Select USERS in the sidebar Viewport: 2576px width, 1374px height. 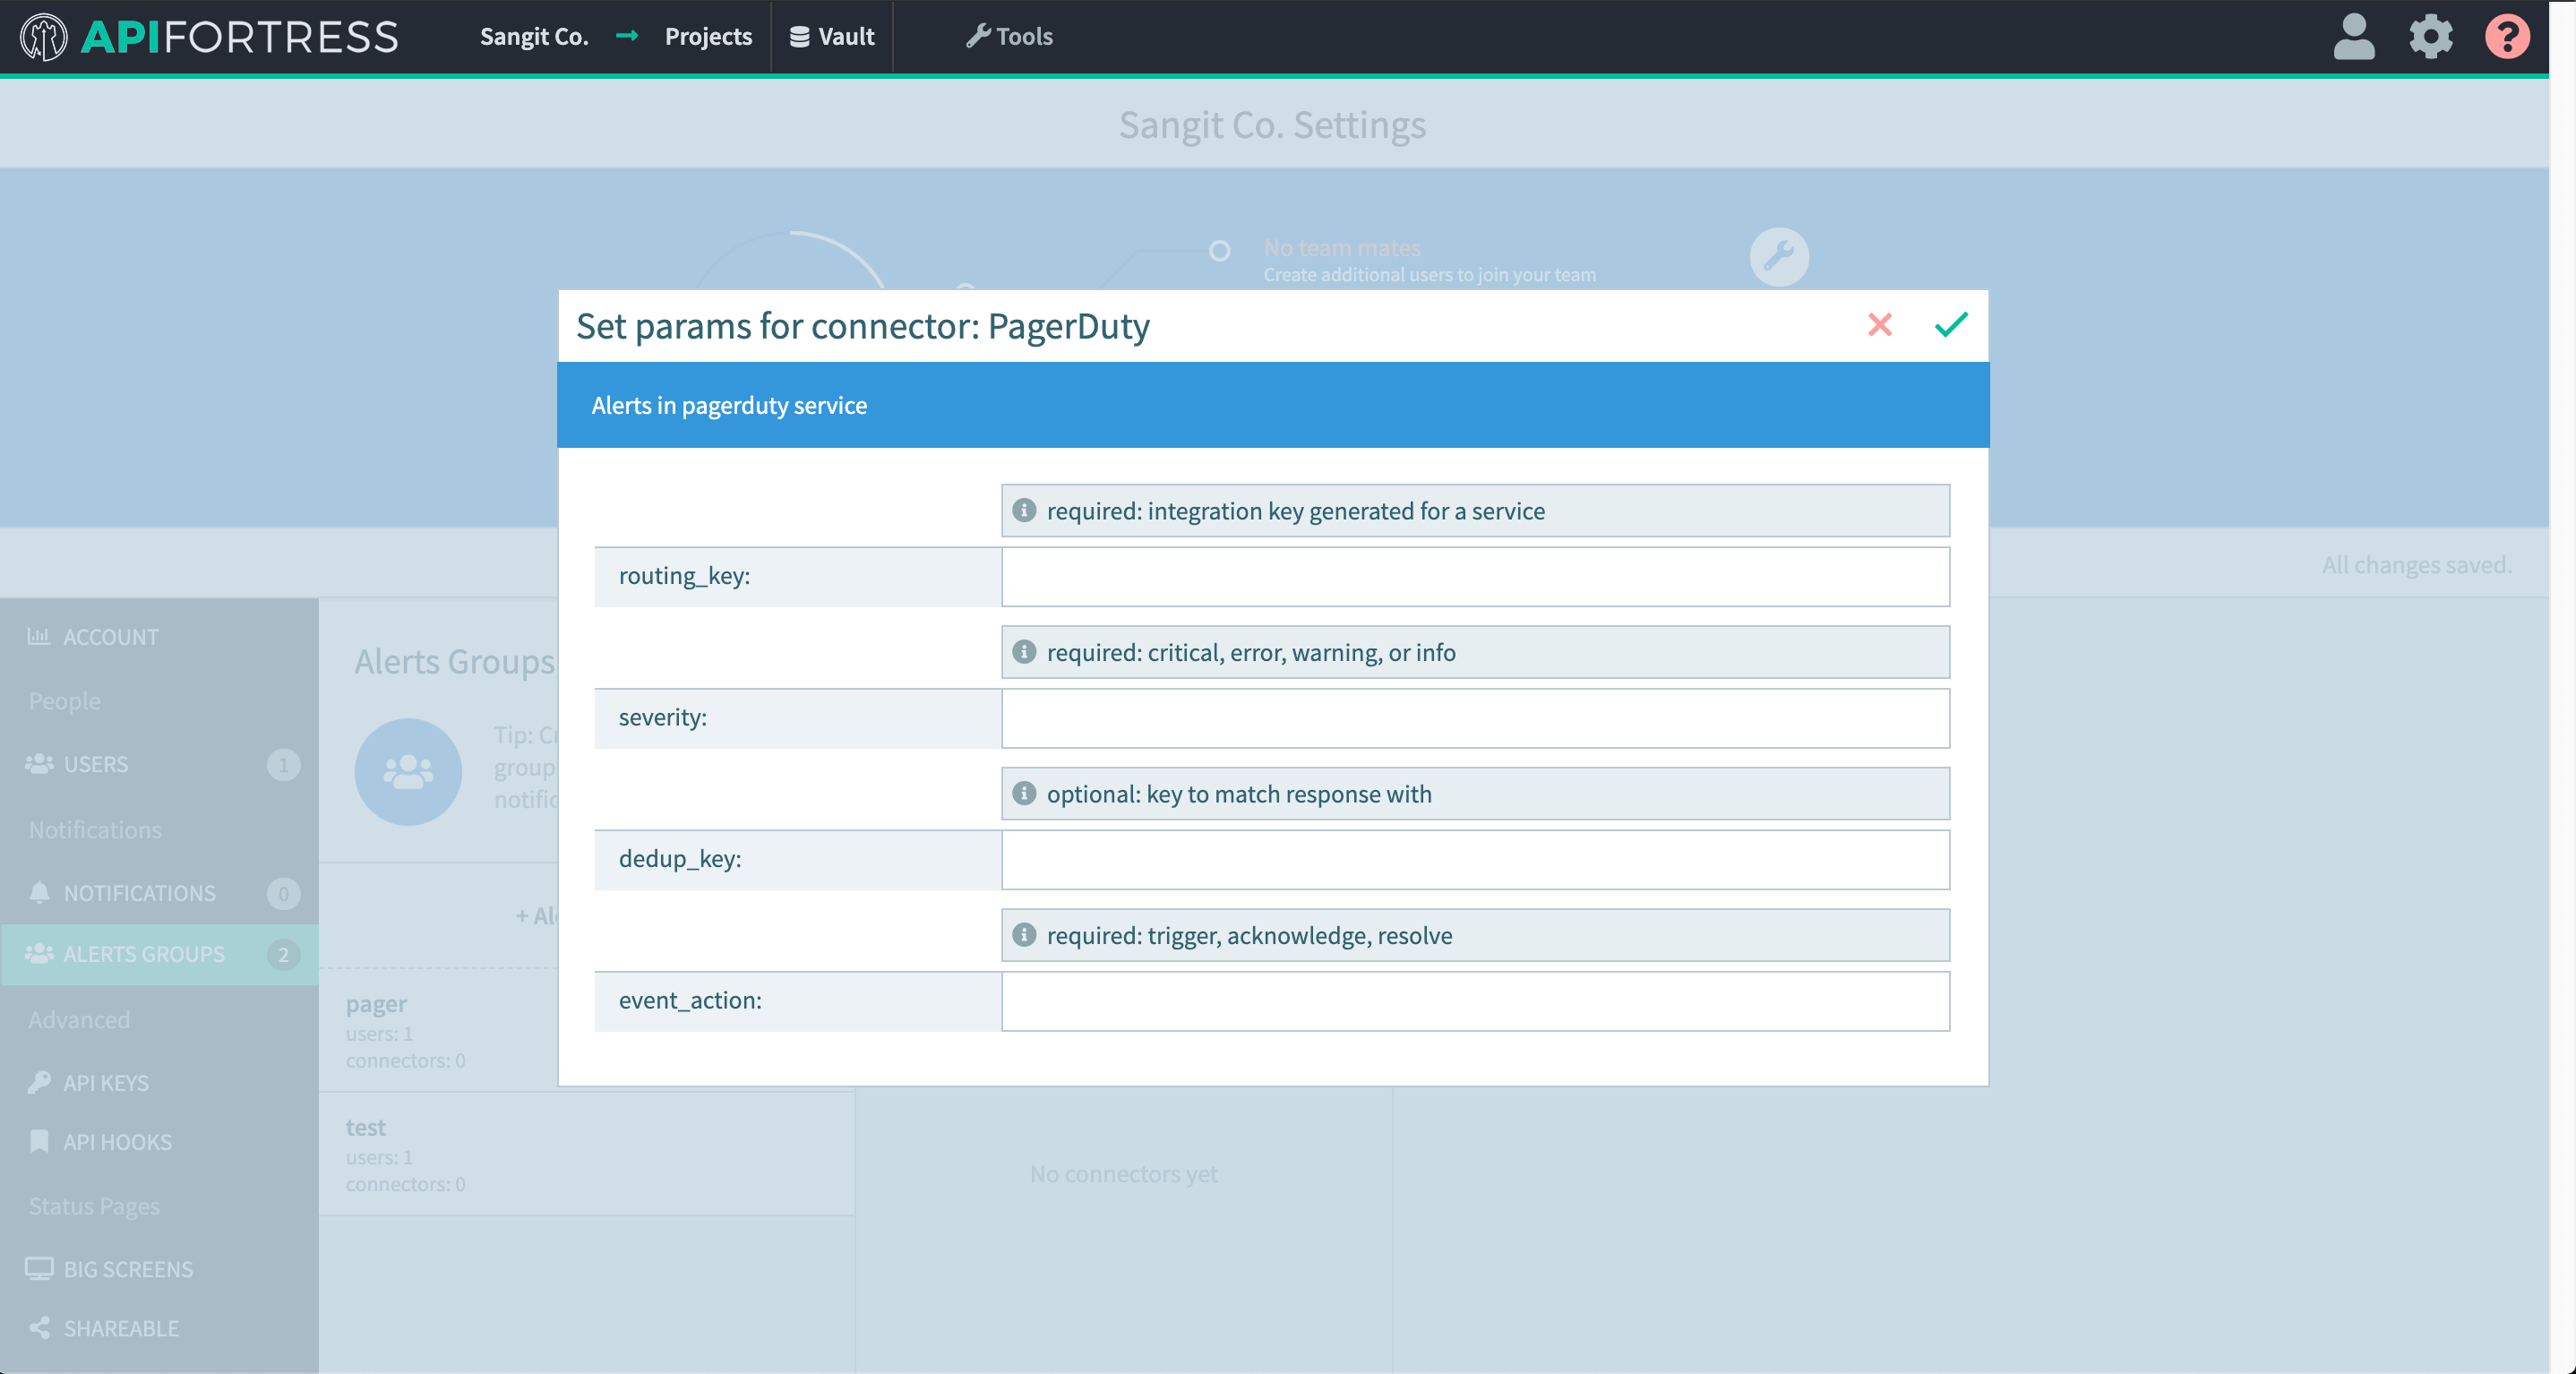click(159, 764)
